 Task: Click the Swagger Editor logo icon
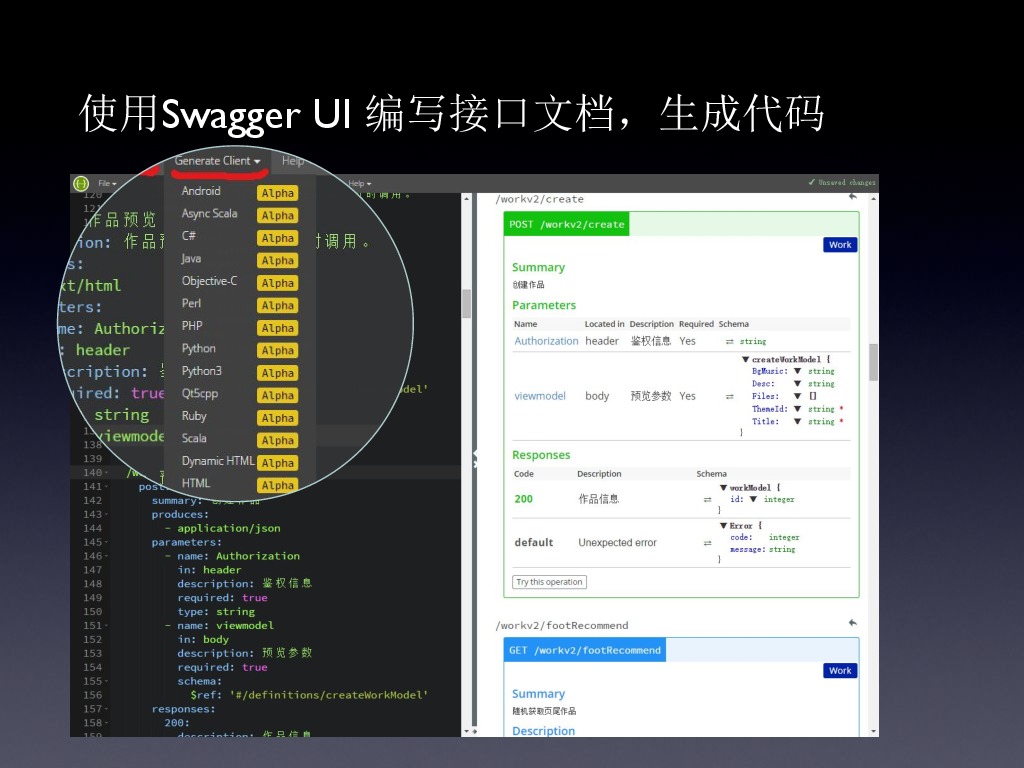click(x=81, y=184)
